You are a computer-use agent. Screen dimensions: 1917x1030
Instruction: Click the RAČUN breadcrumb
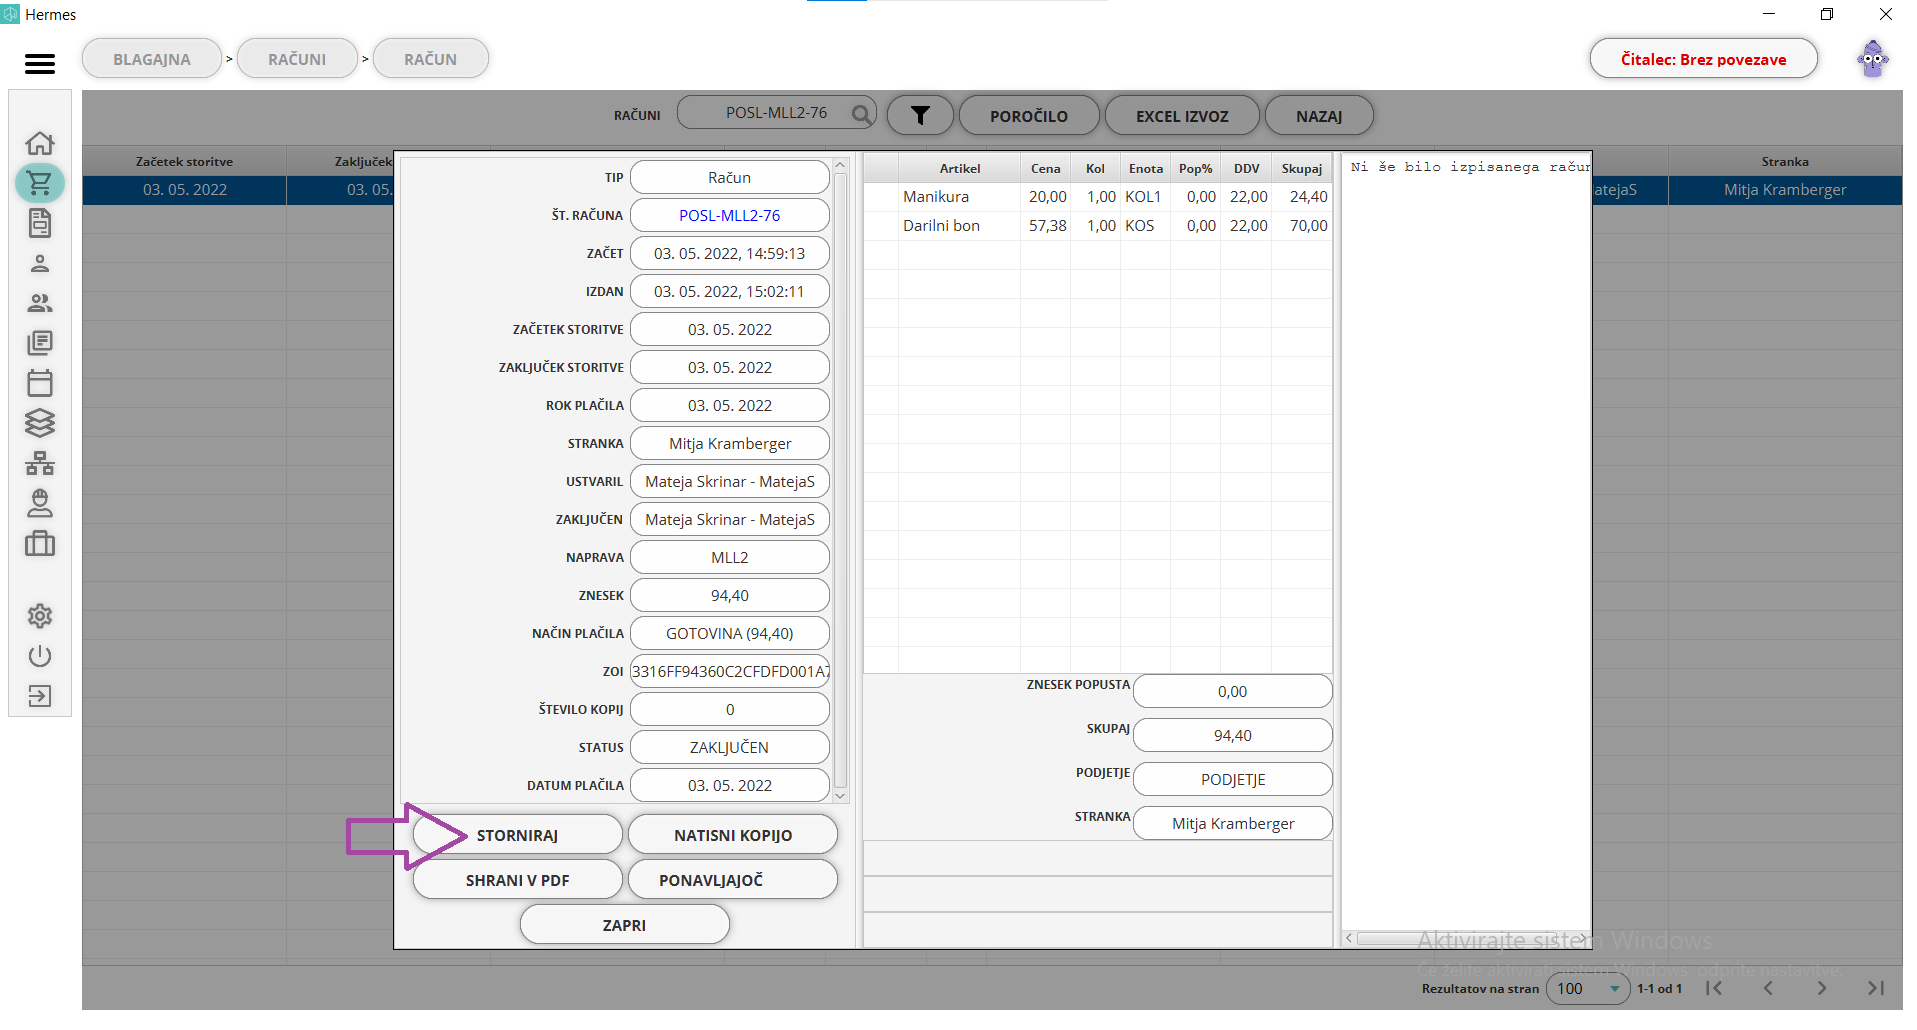(x=431, y=59)
